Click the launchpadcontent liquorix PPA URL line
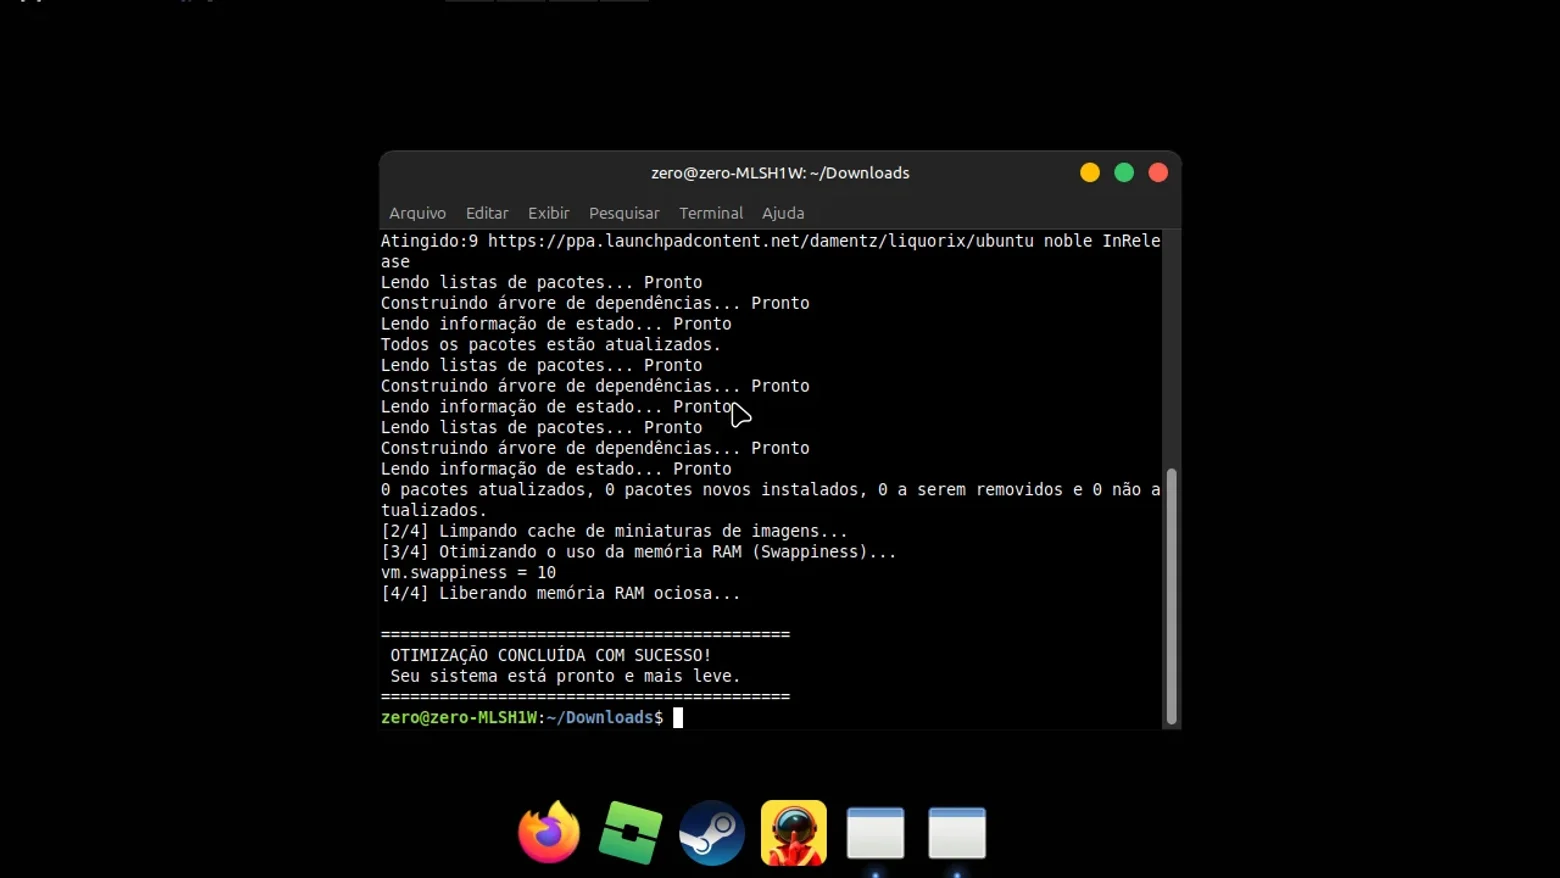Screen dimensions: 1560x878 click(770, 251)
